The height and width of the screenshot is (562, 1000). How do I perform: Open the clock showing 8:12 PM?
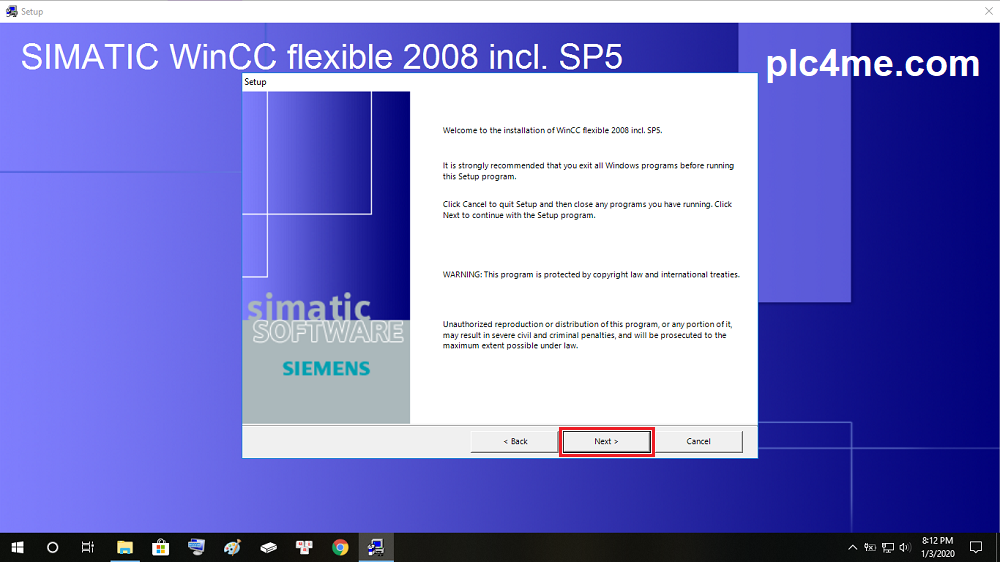936,547
